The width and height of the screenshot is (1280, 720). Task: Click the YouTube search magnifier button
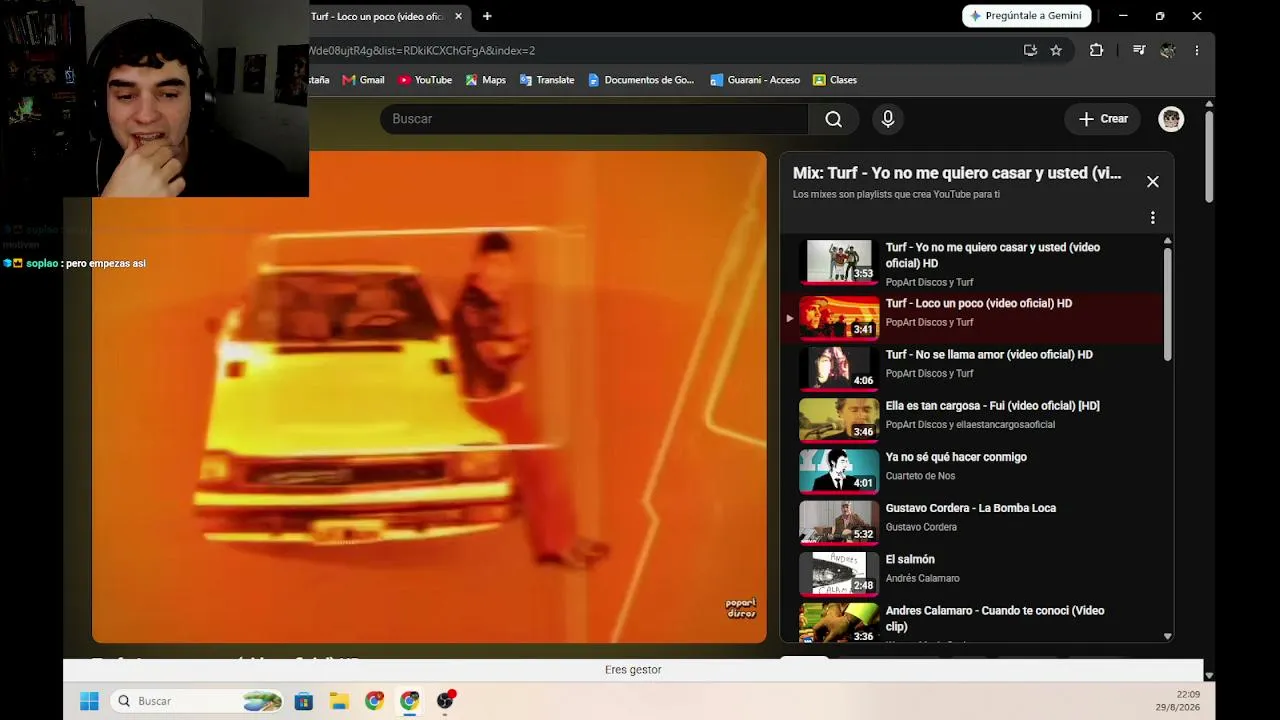pos(833,119)
